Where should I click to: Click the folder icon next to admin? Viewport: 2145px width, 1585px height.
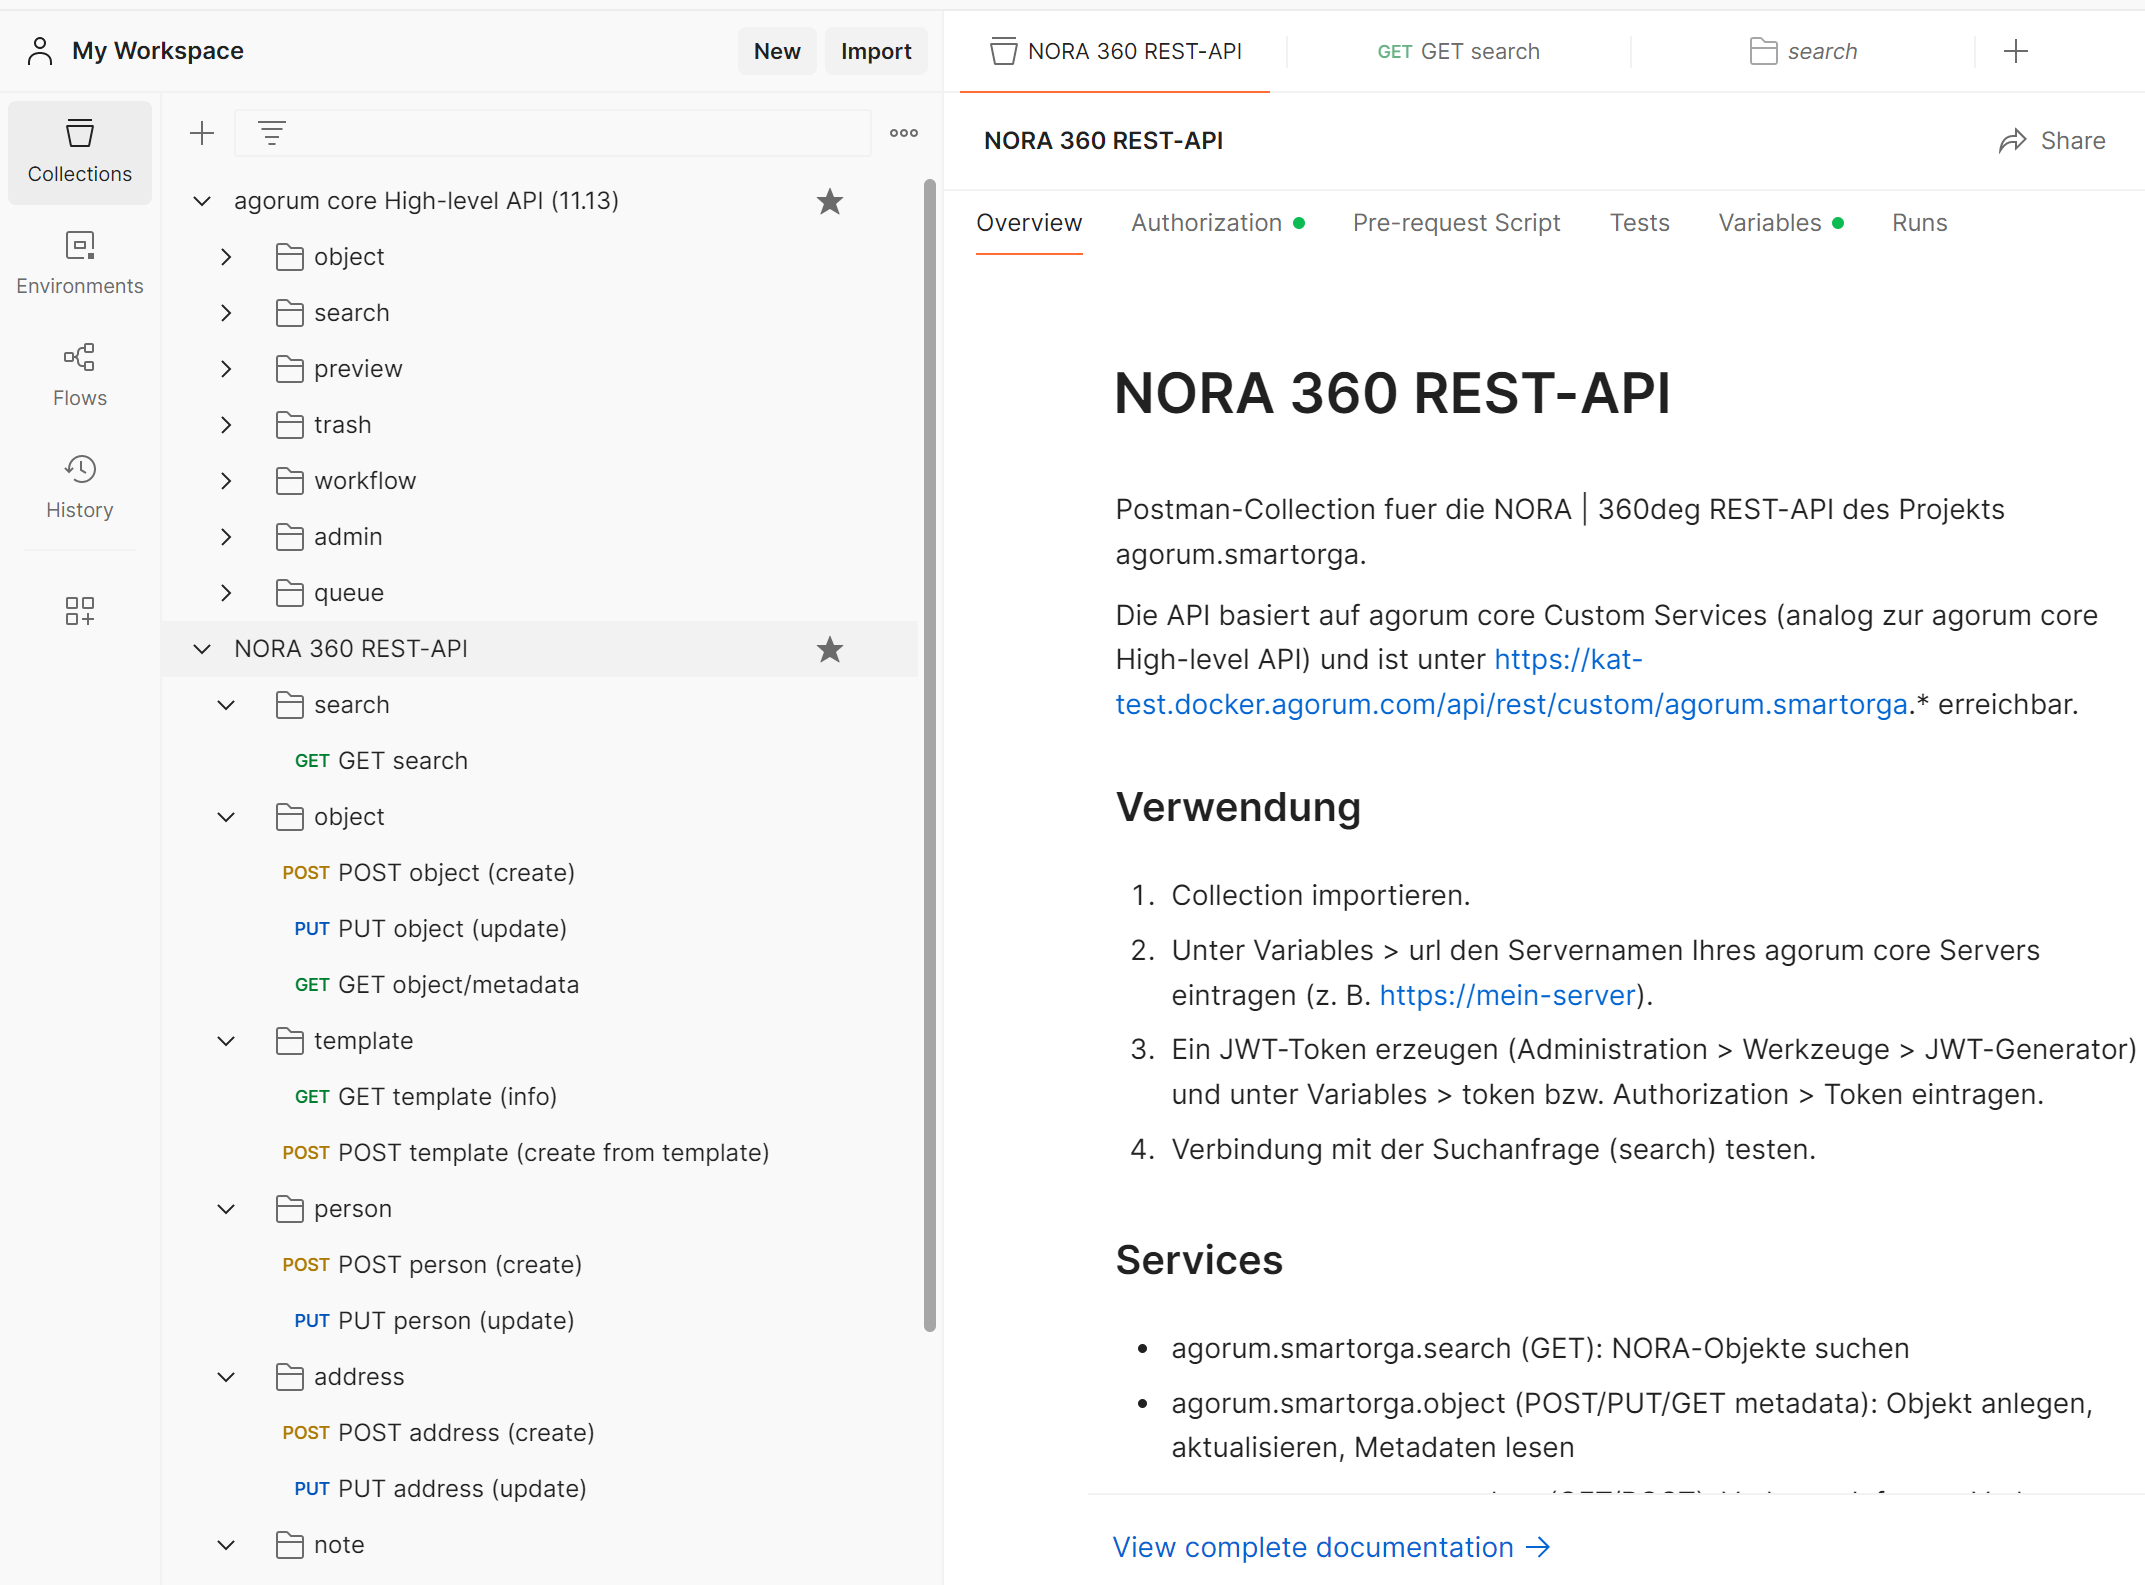pyautogui.click(x=290, y=537)
